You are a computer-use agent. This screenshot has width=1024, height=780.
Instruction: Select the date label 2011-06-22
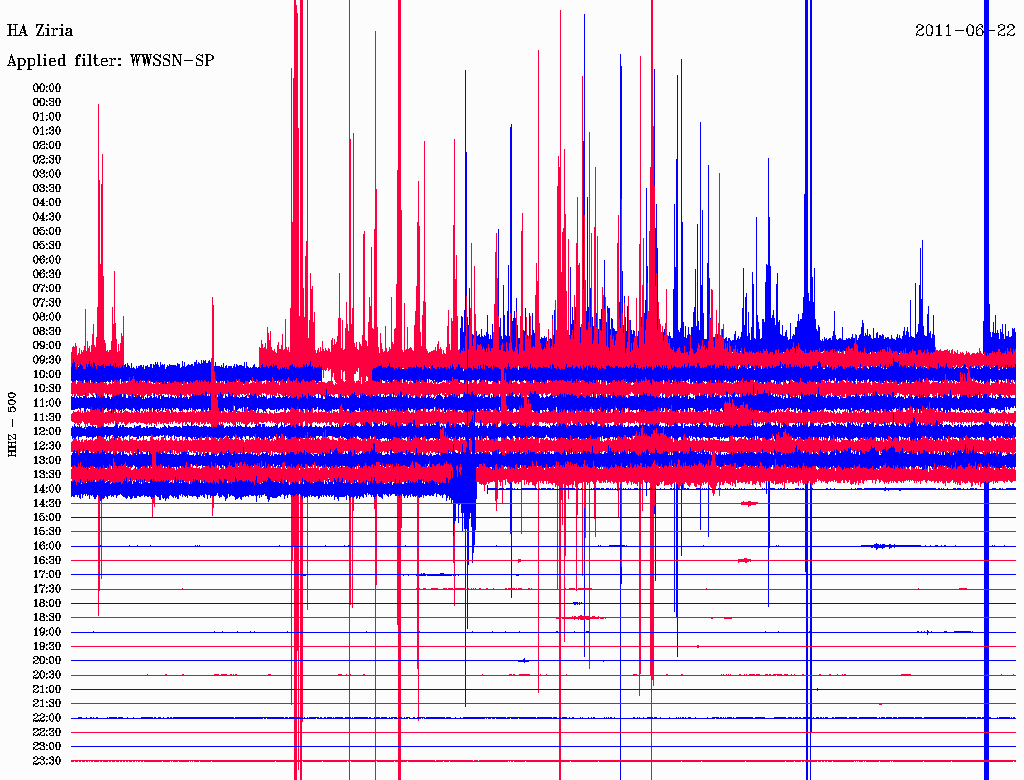[965, 31]
